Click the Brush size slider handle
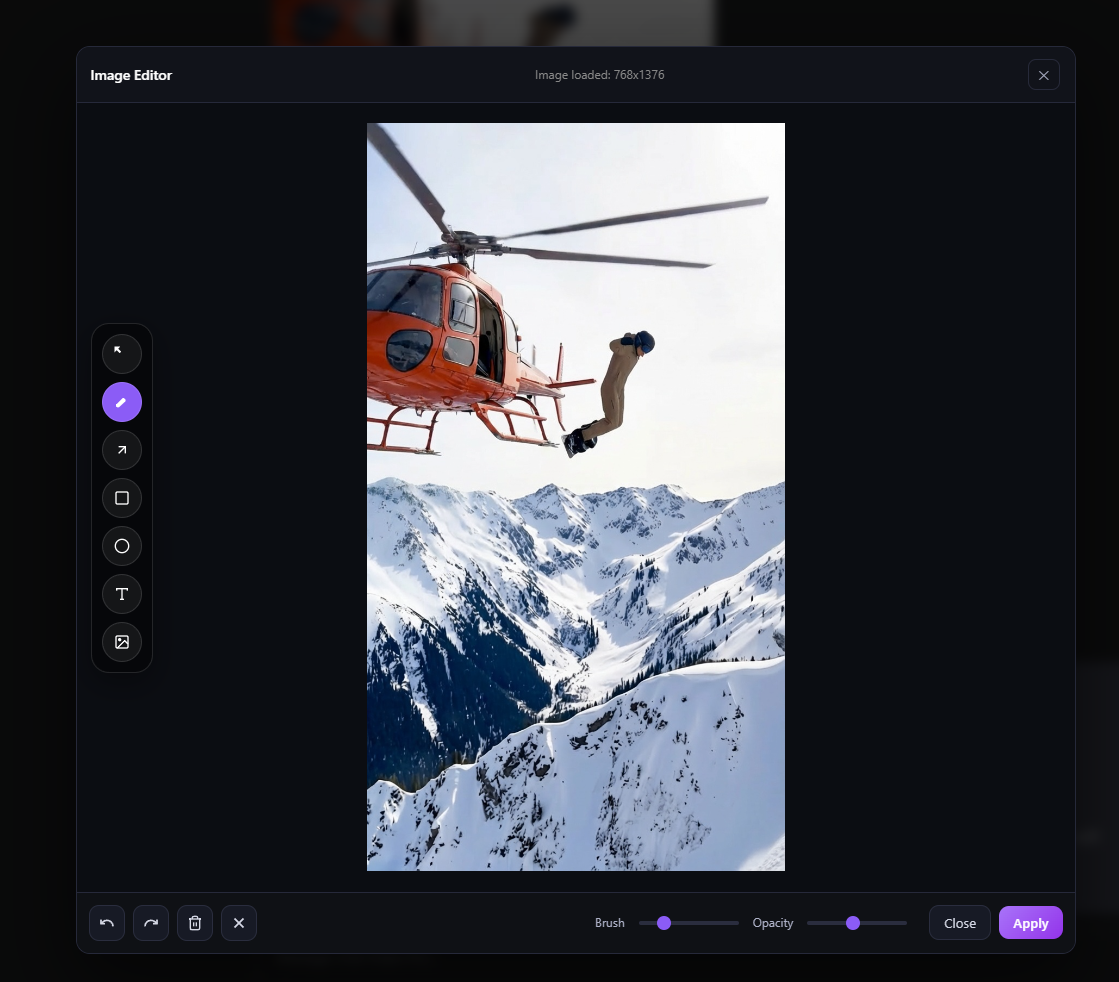This screenshot has height=982, width=1119. 664,923
